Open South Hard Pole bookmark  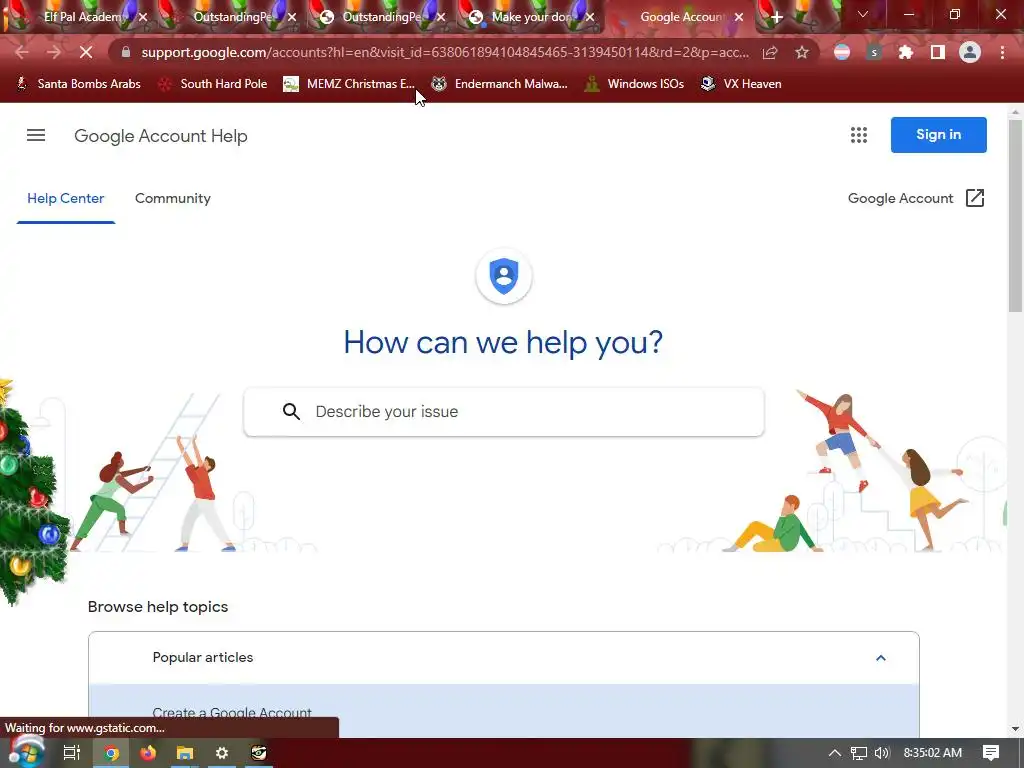tap(213, 84)
